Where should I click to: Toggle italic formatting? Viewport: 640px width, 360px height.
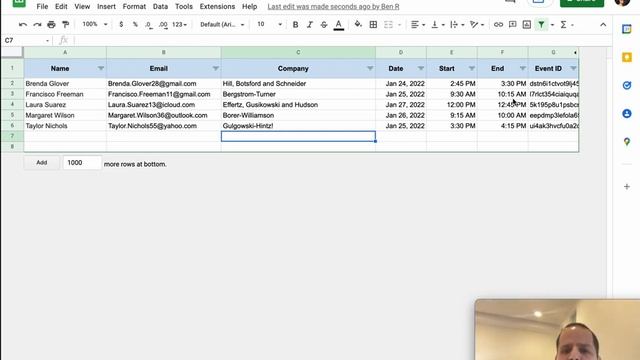(309, 24)
